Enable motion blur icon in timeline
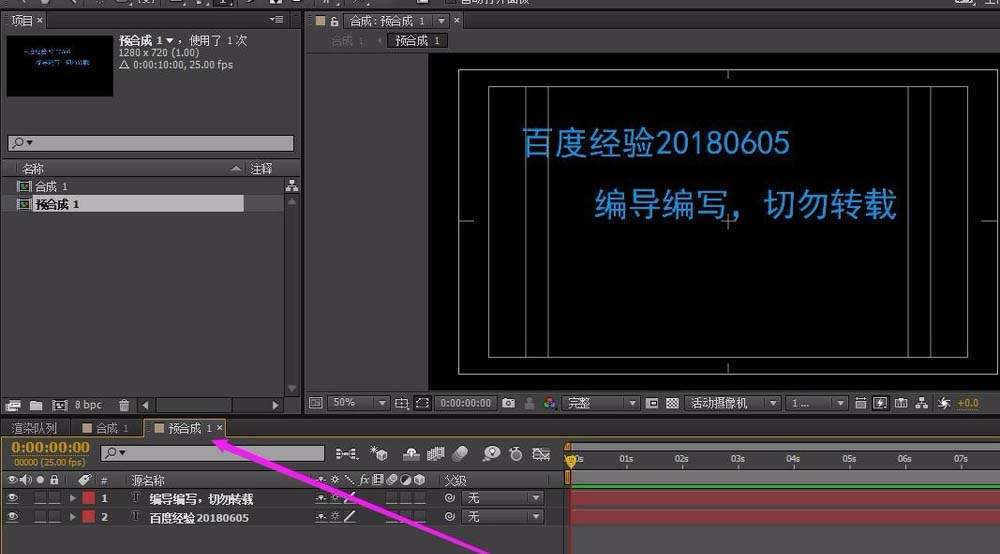This screenshot has width=1000, height=554. [x=460, y=454]
